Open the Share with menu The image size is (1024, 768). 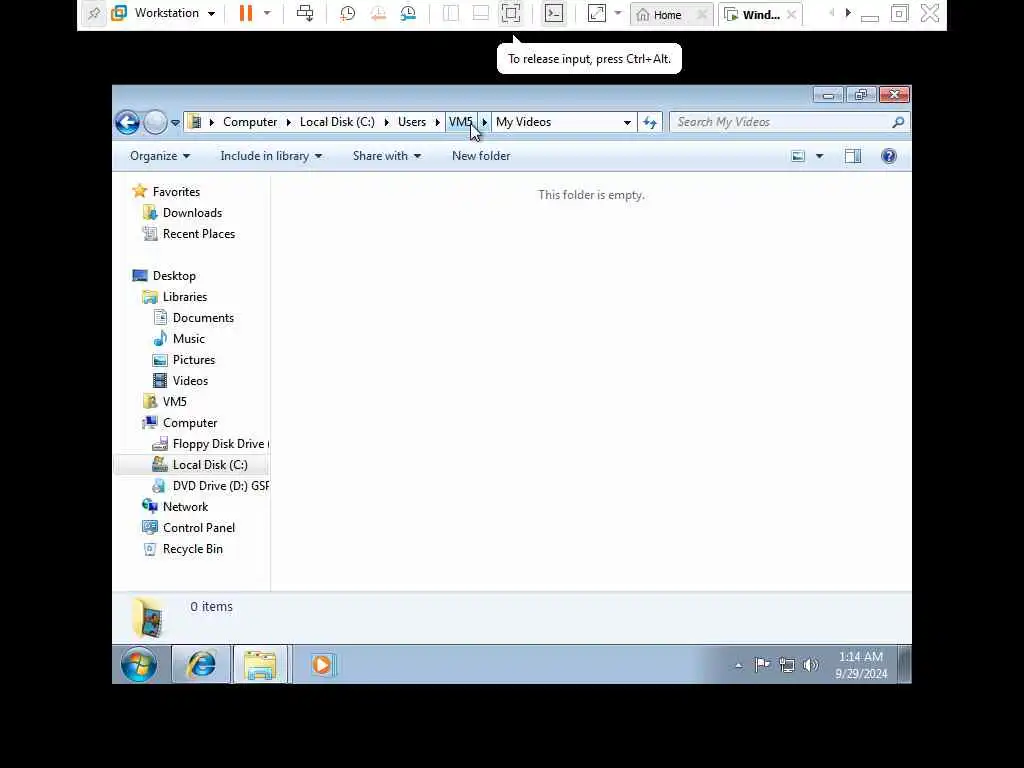coord(387,156)
